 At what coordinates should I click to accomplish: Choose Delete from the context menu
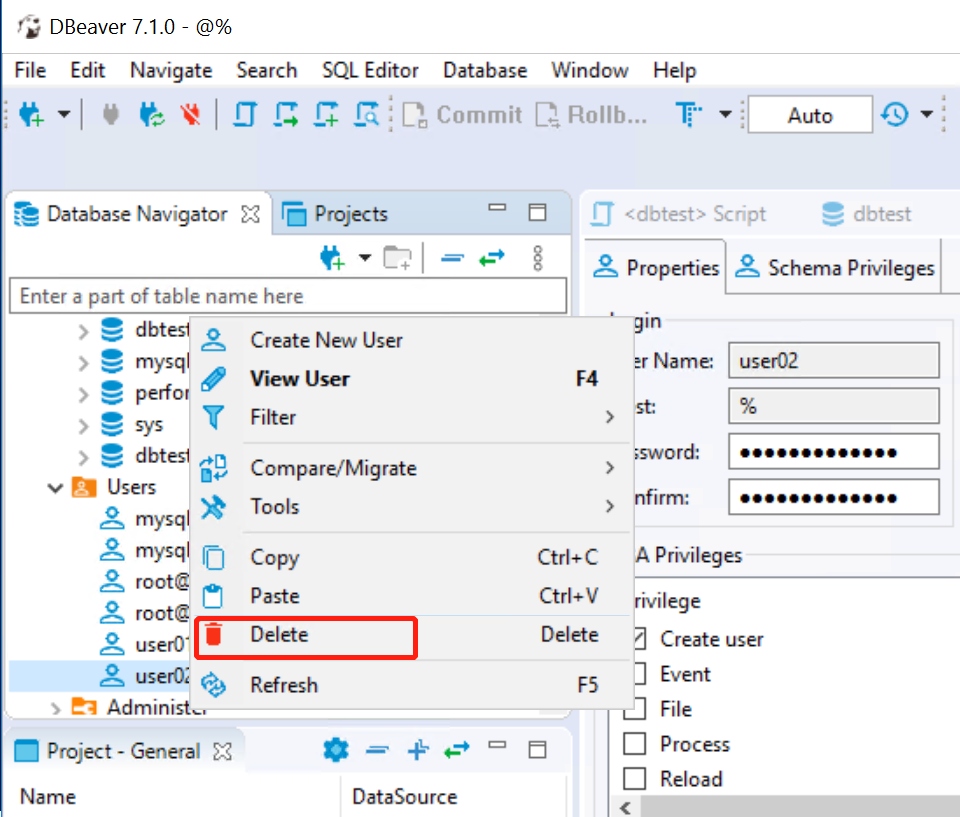280,635
